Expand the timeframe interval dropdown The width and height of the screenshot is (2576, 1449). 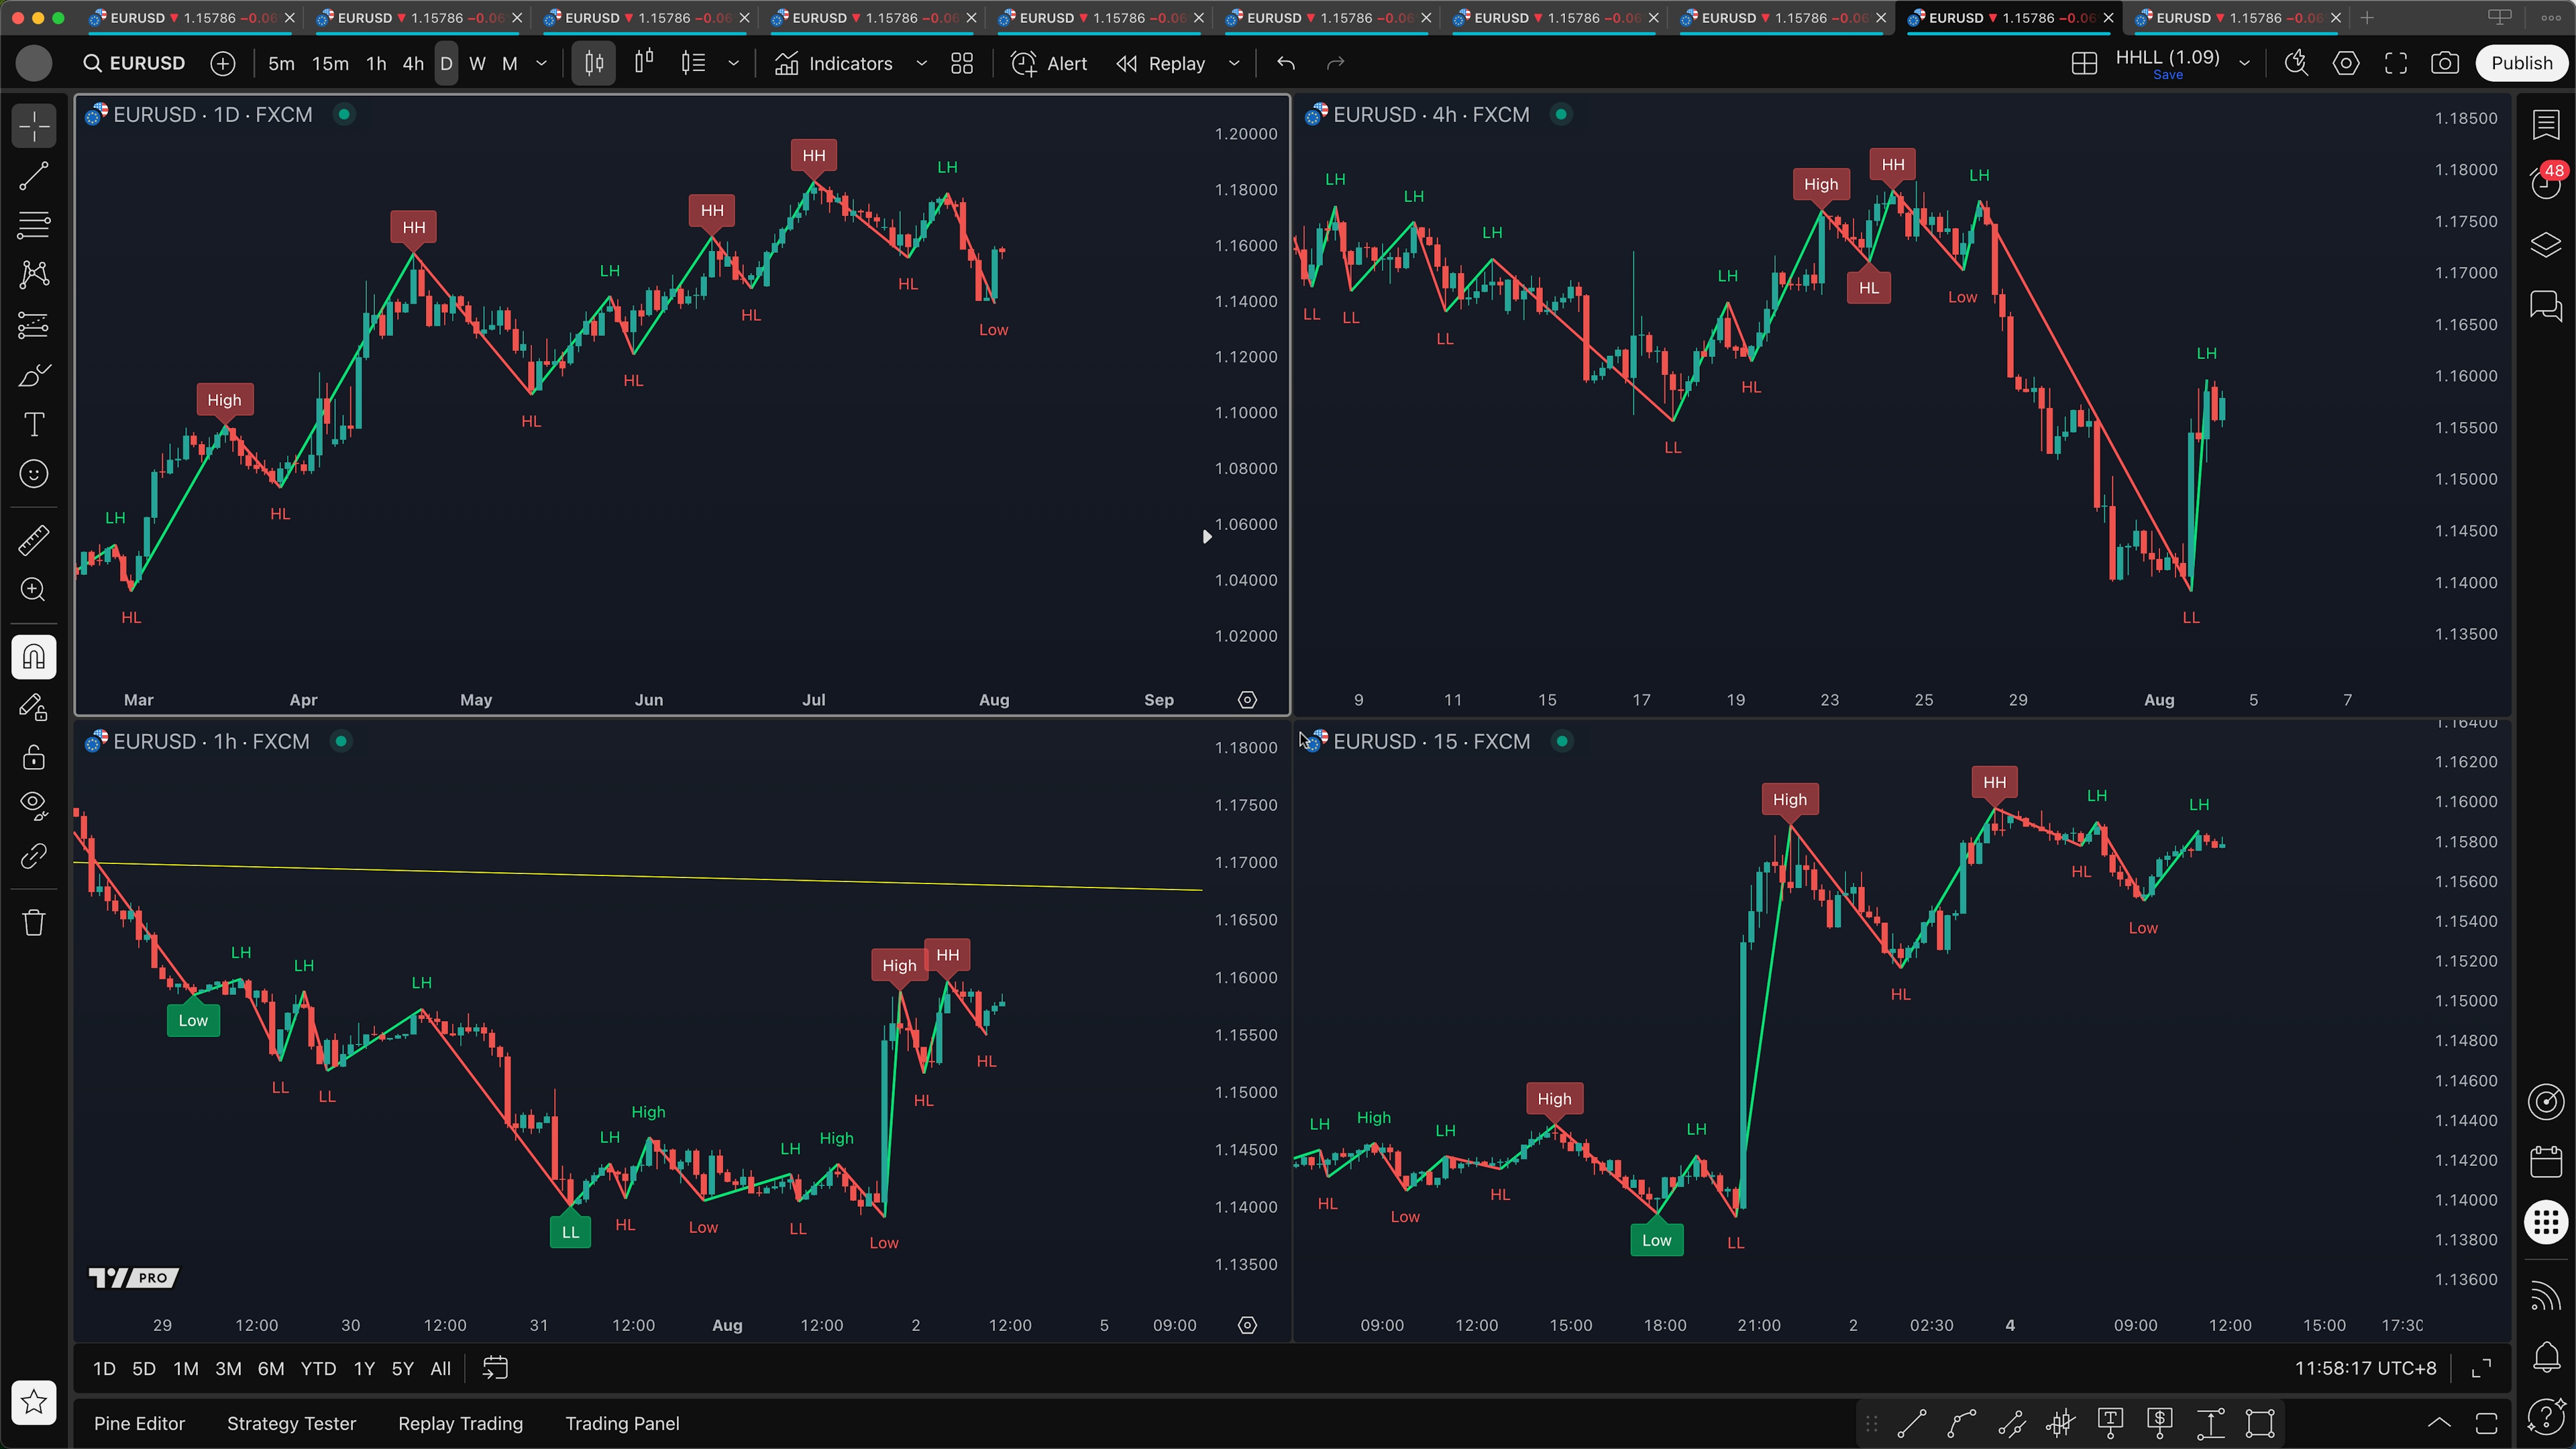click(542, 63)
